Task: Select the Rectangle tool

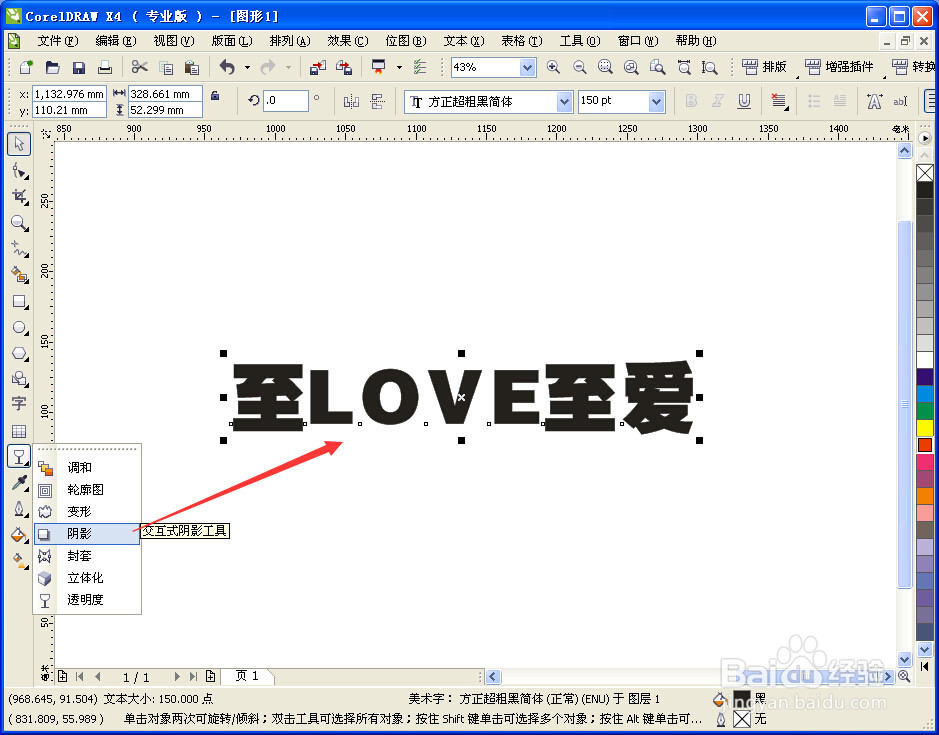Action: tap(19, 301)
